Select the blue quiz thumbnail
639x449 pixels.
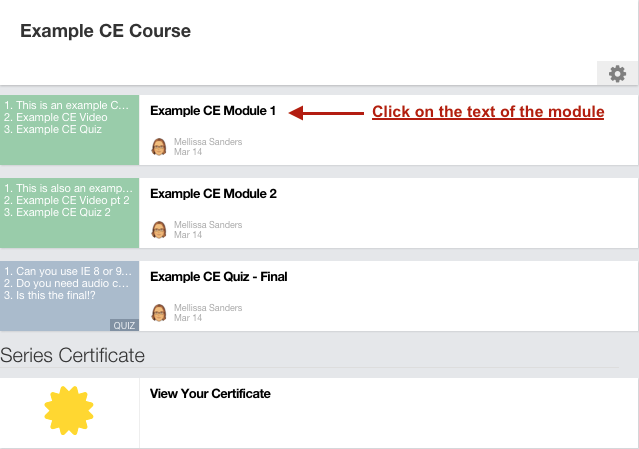(69, 296)
